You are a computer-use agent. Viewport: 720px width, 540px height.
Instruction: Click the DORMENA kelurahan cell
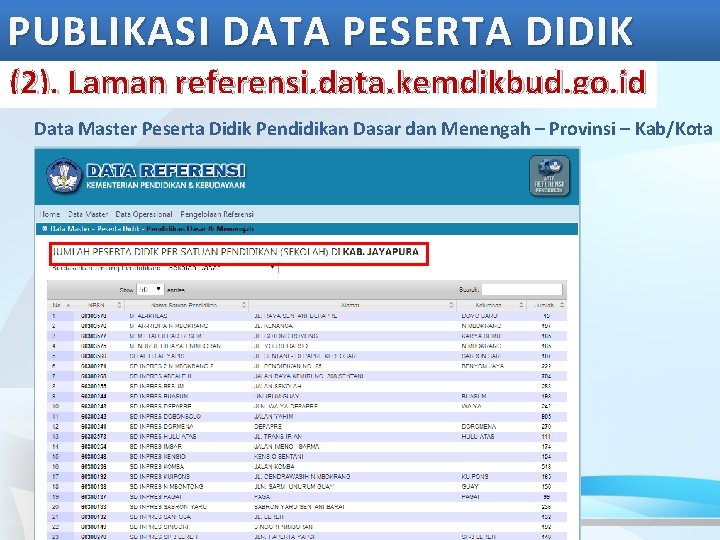[478, 427]
